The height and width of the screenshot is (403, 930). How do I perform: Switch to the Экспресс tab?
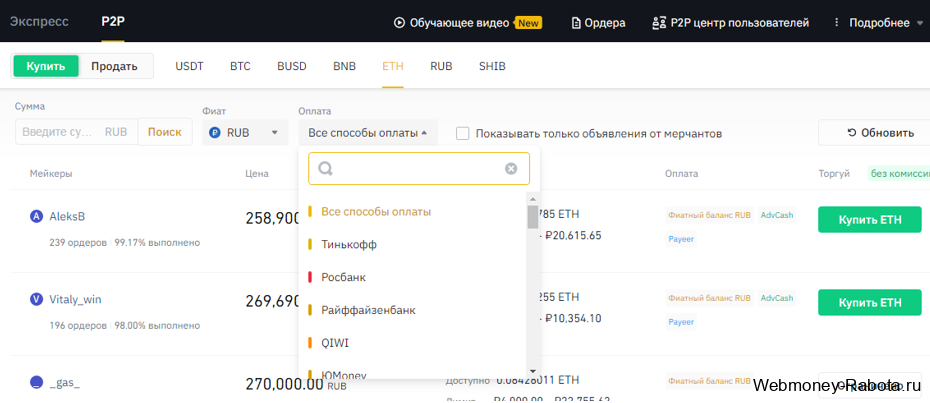click(39, 23)
